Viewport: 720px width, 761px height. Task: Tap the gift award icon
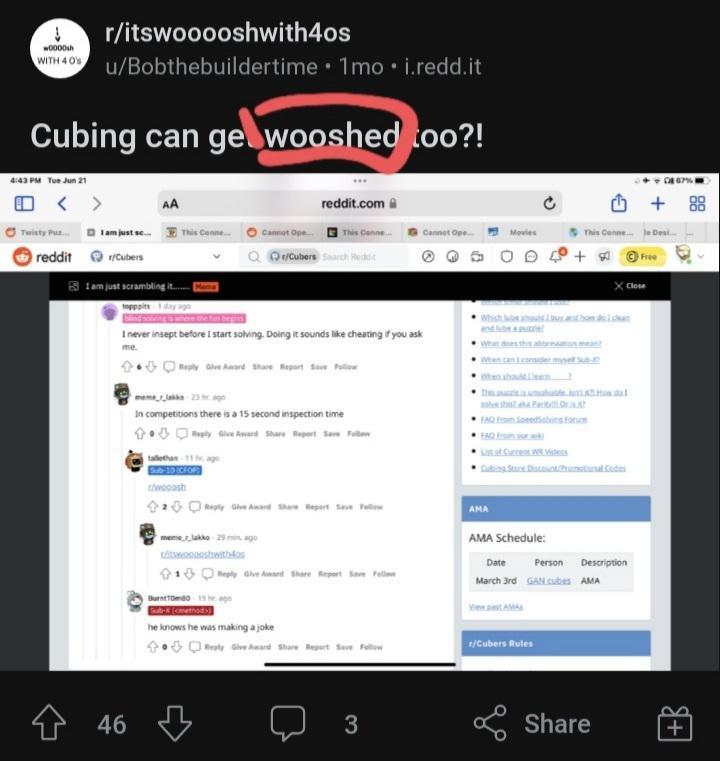click(674, 724)
